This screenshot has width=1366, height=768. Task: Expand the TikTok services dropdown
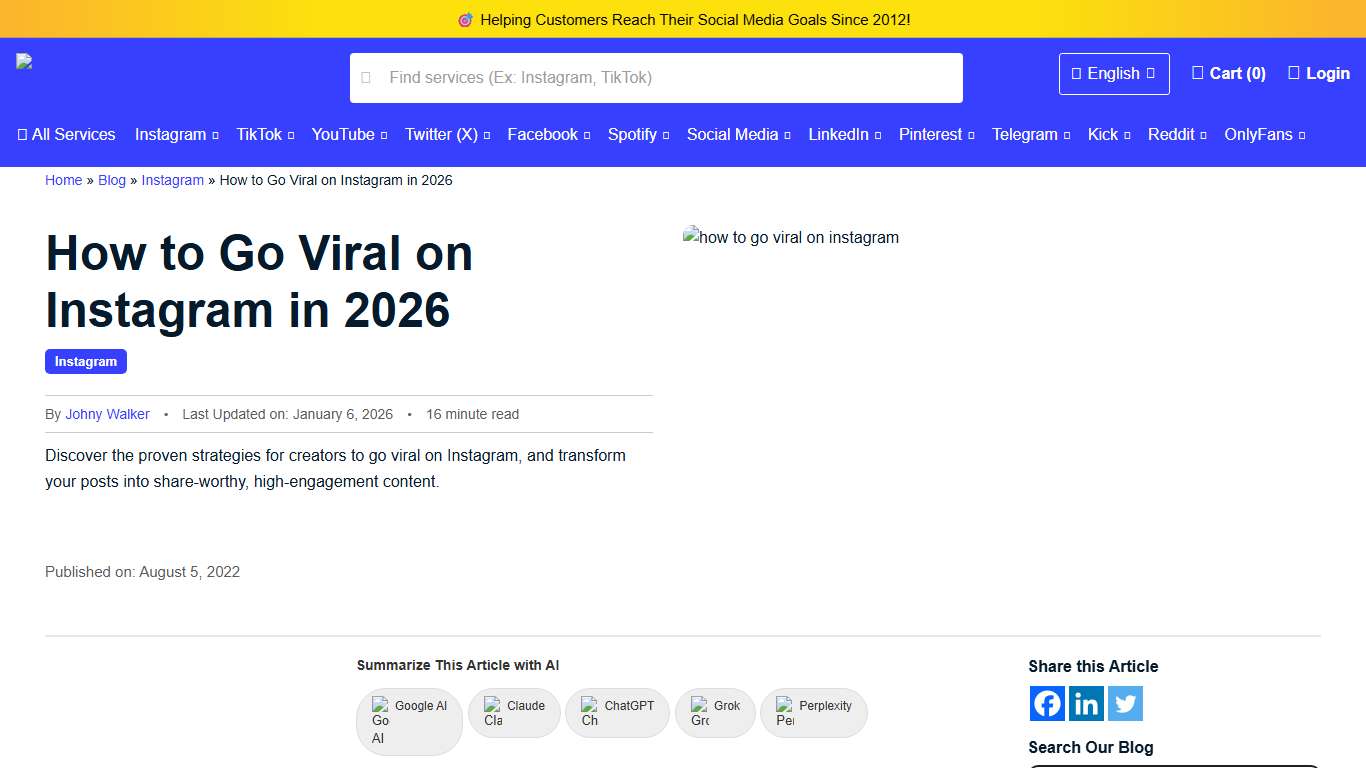click(264, 134)
